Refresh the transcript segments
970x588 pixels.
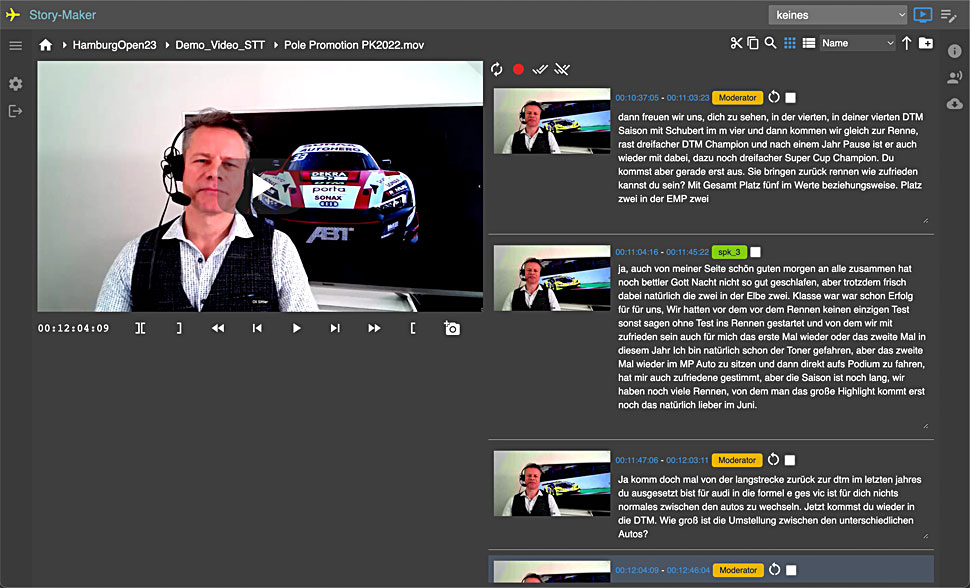(x=497, y=69)
